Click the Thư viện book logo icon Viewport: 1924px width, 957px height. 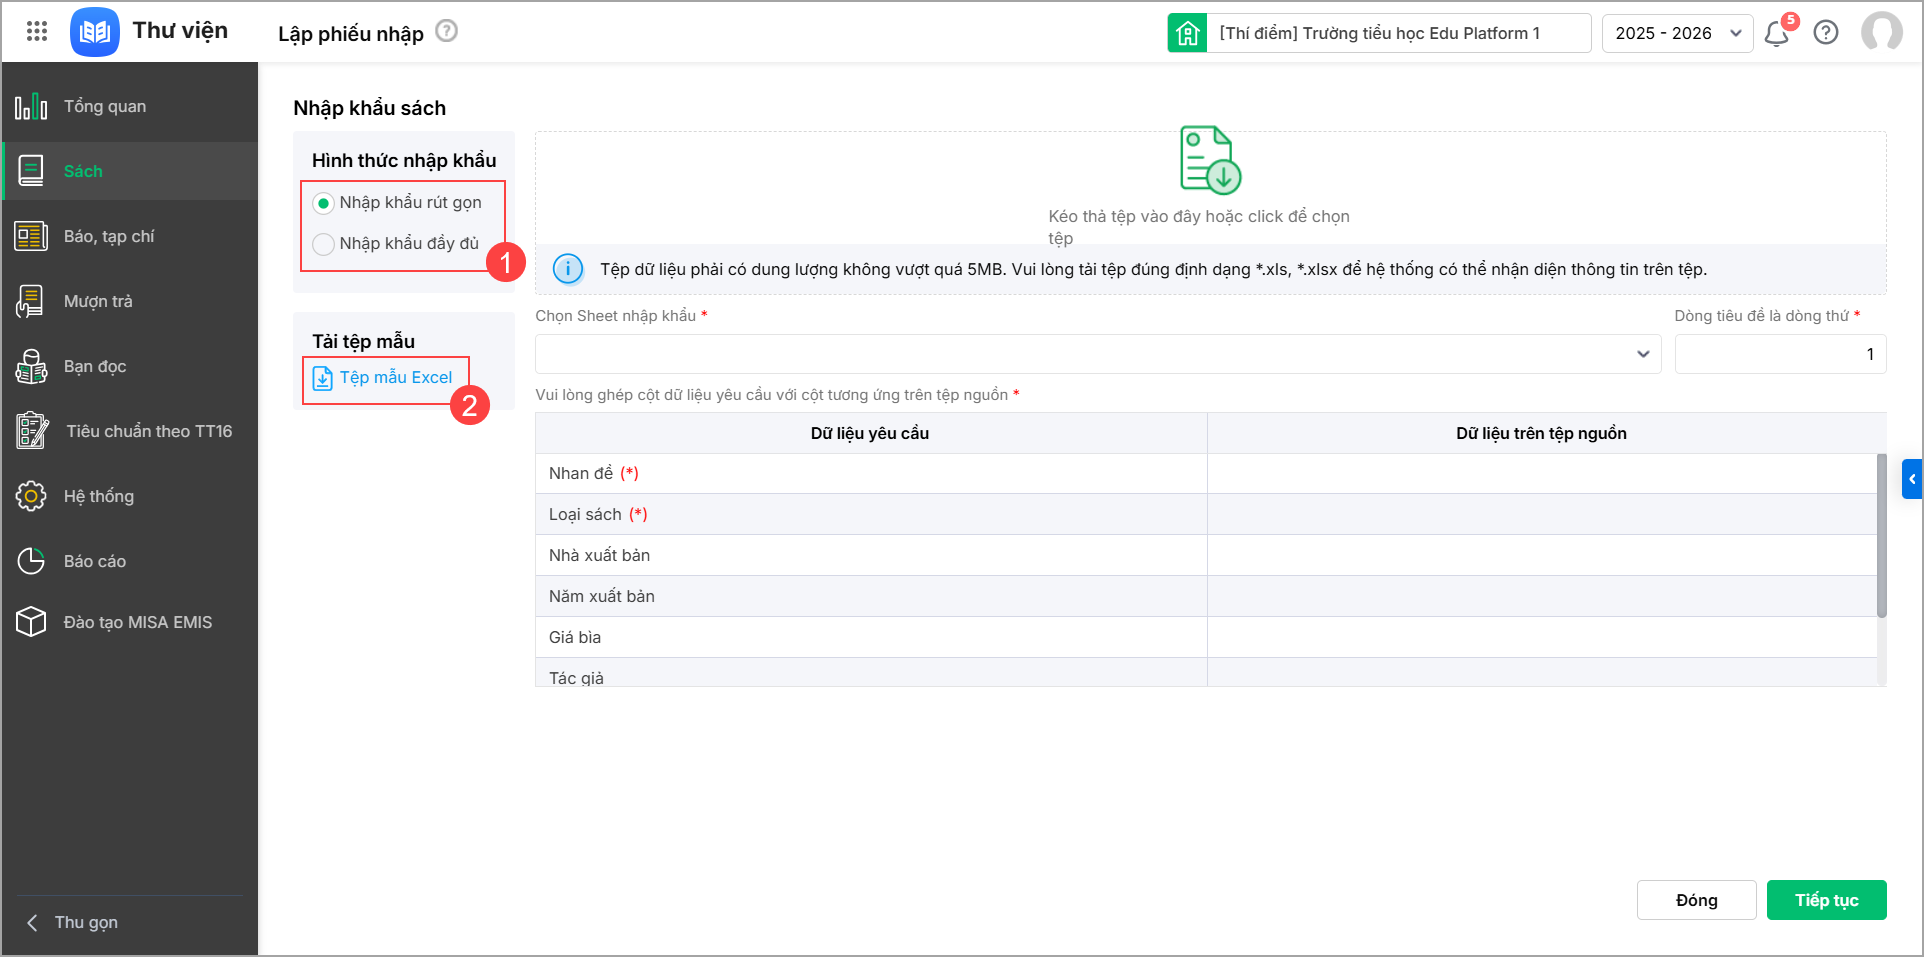pos(95,32)
